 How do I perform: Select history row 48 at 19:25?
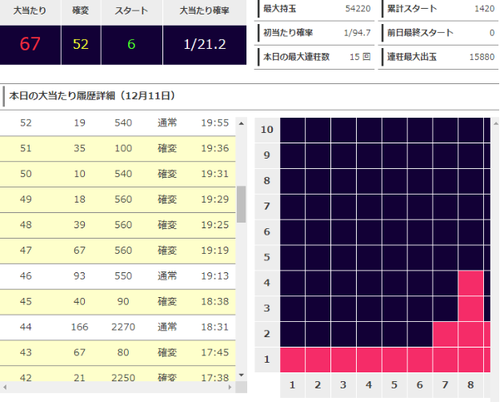point(118,225)
